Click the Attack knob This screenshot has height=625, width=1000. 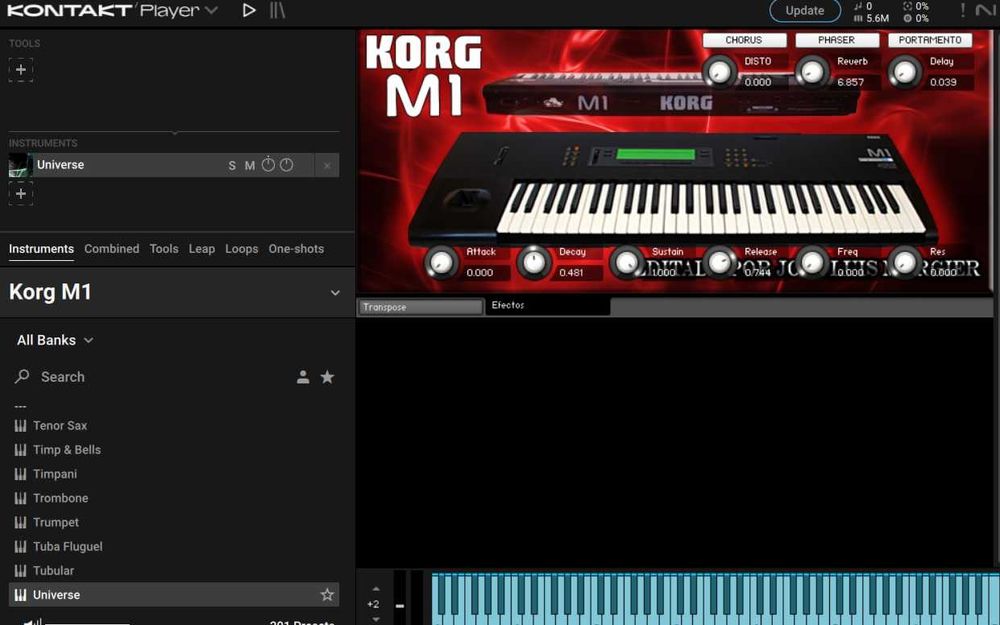point(441,262)
